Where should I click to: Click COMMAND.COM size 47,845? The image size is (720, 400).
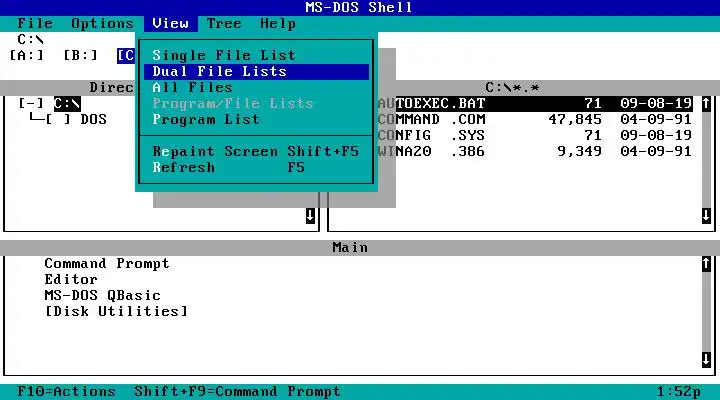click(575, 119)
